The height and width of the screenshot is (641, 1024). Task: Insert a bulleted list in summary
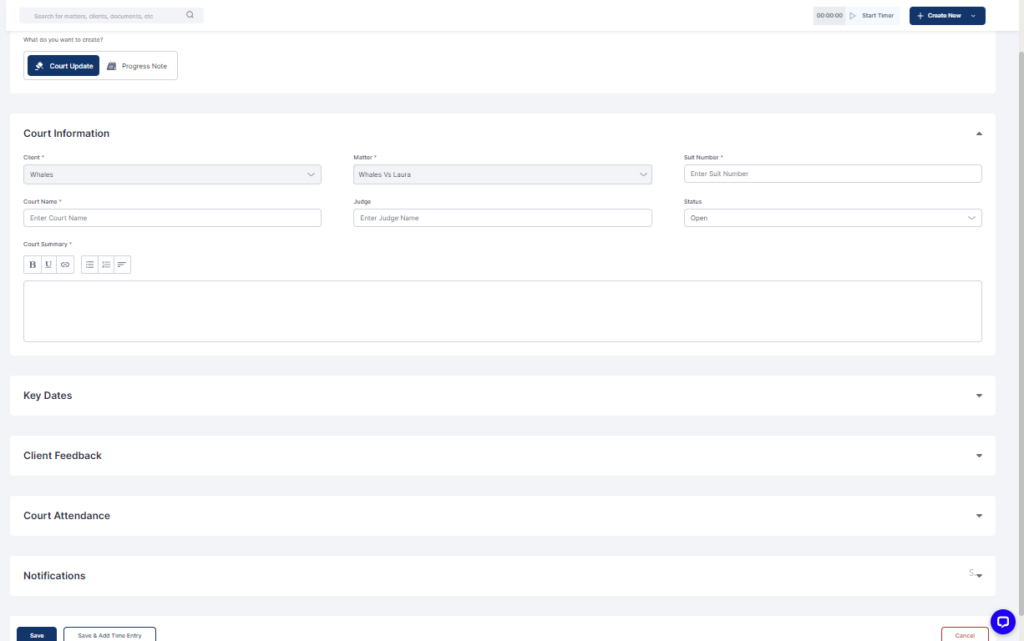pos(90,265)
